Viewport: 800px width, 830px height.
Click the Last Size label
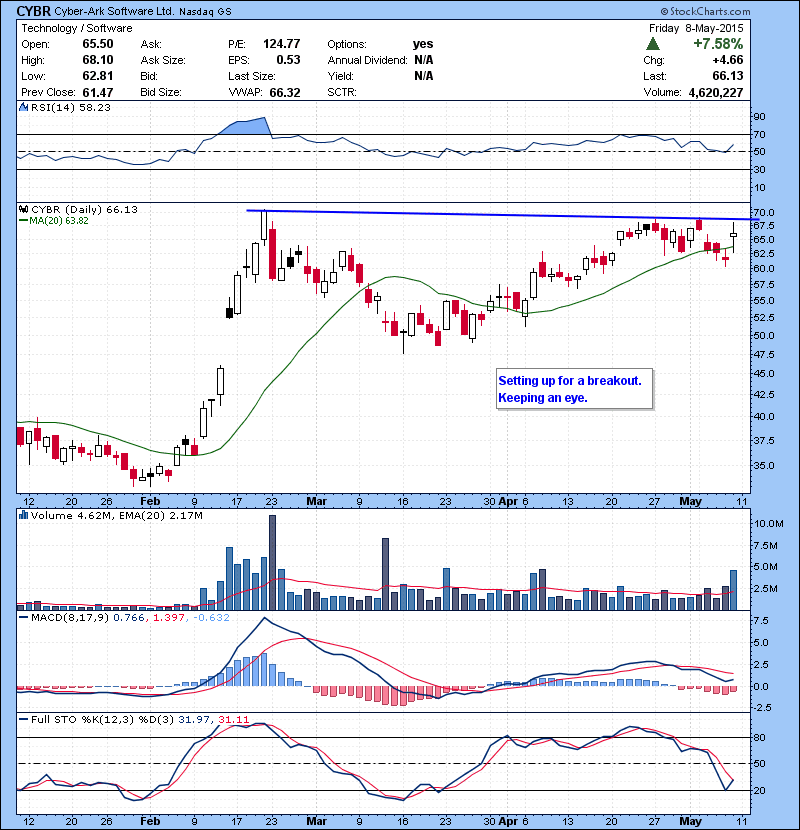[252, 76]
